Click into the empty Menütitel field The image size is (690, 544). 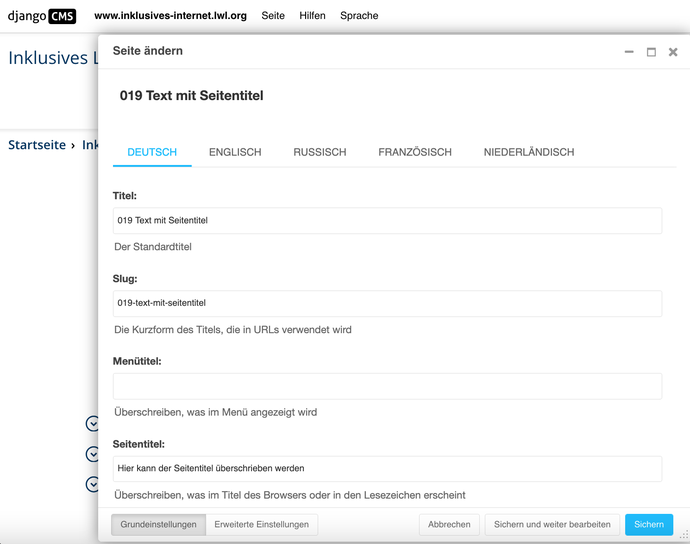tap(387, 386)
